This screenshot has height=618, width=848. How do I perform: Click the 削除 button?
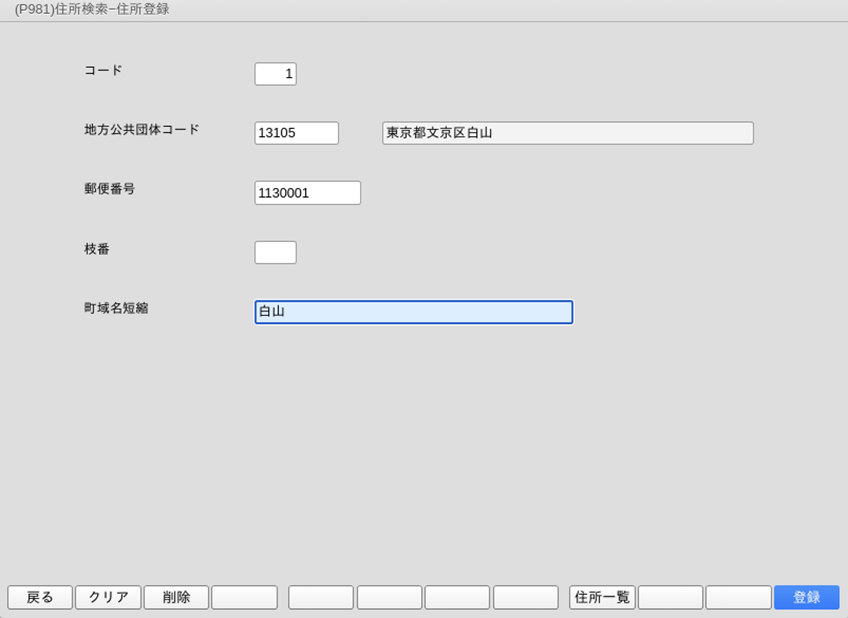[176, 597]
